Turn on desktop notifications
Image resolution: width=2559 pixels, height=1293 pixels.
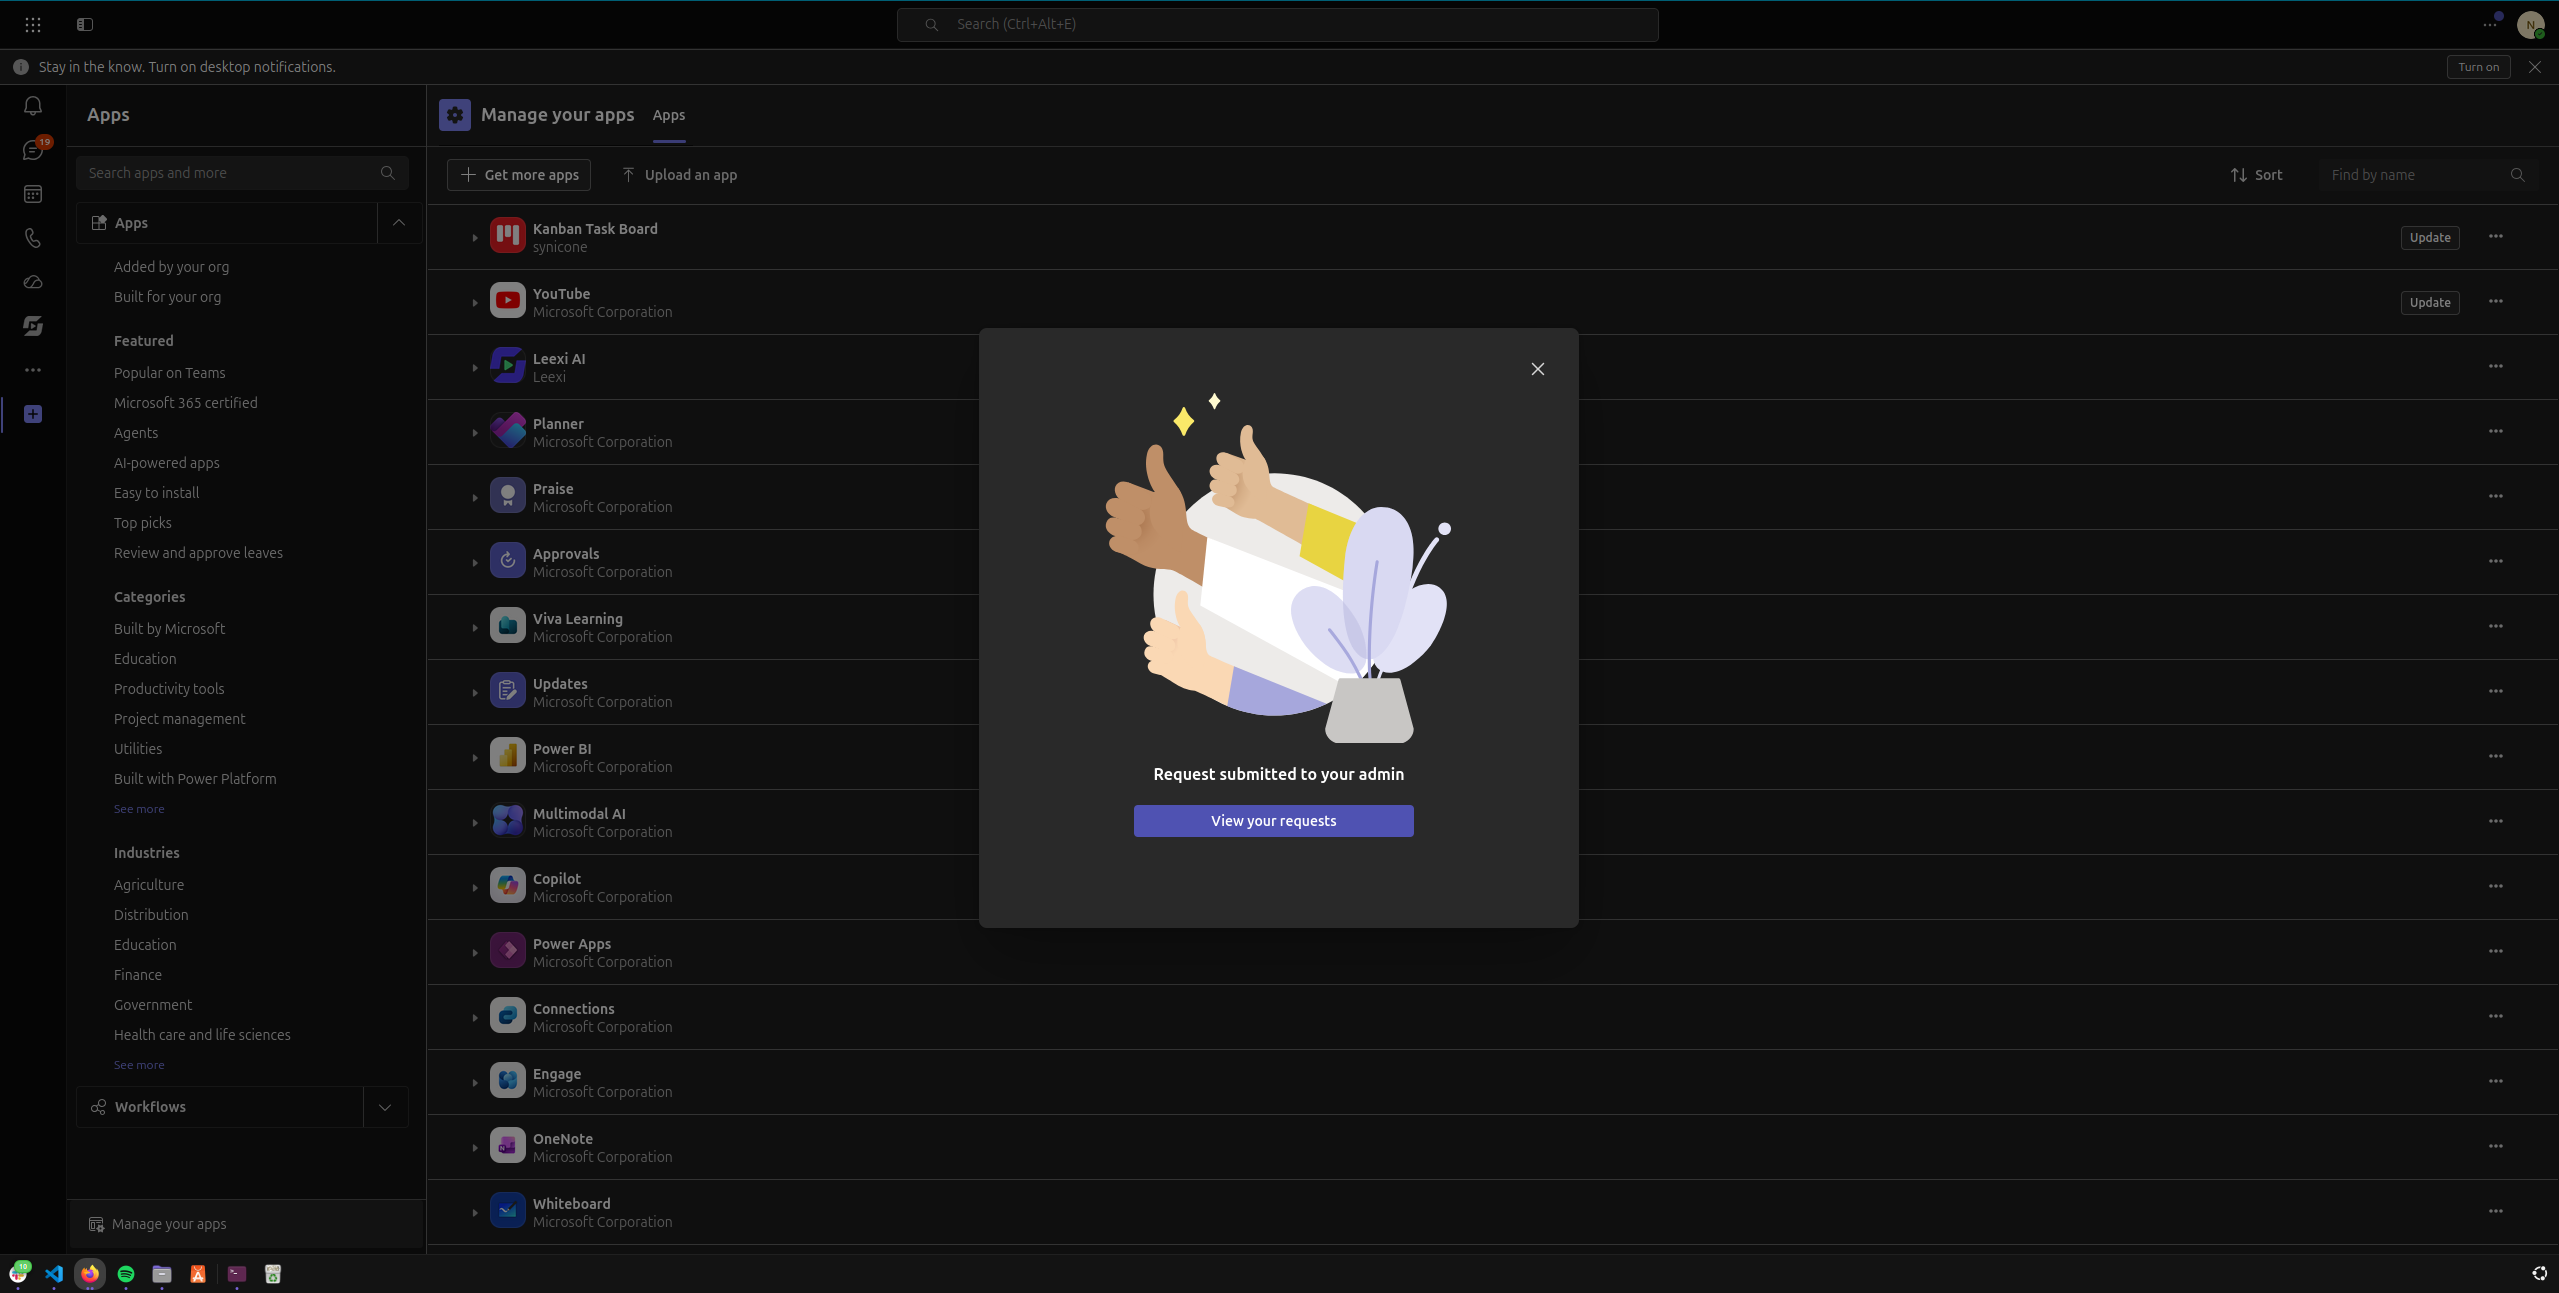pyautogui.click(x=2477, y=67)
